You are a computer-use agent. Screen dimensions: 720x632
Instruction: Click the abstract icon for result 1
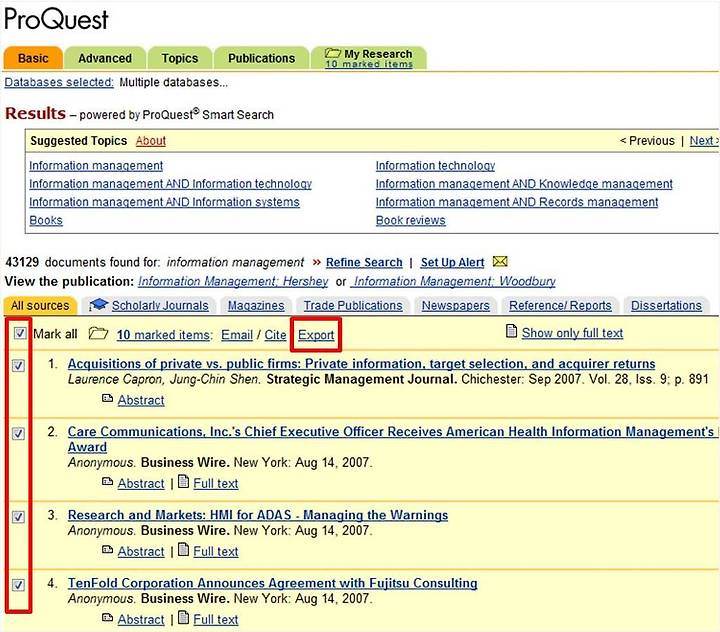pos(107,399)
